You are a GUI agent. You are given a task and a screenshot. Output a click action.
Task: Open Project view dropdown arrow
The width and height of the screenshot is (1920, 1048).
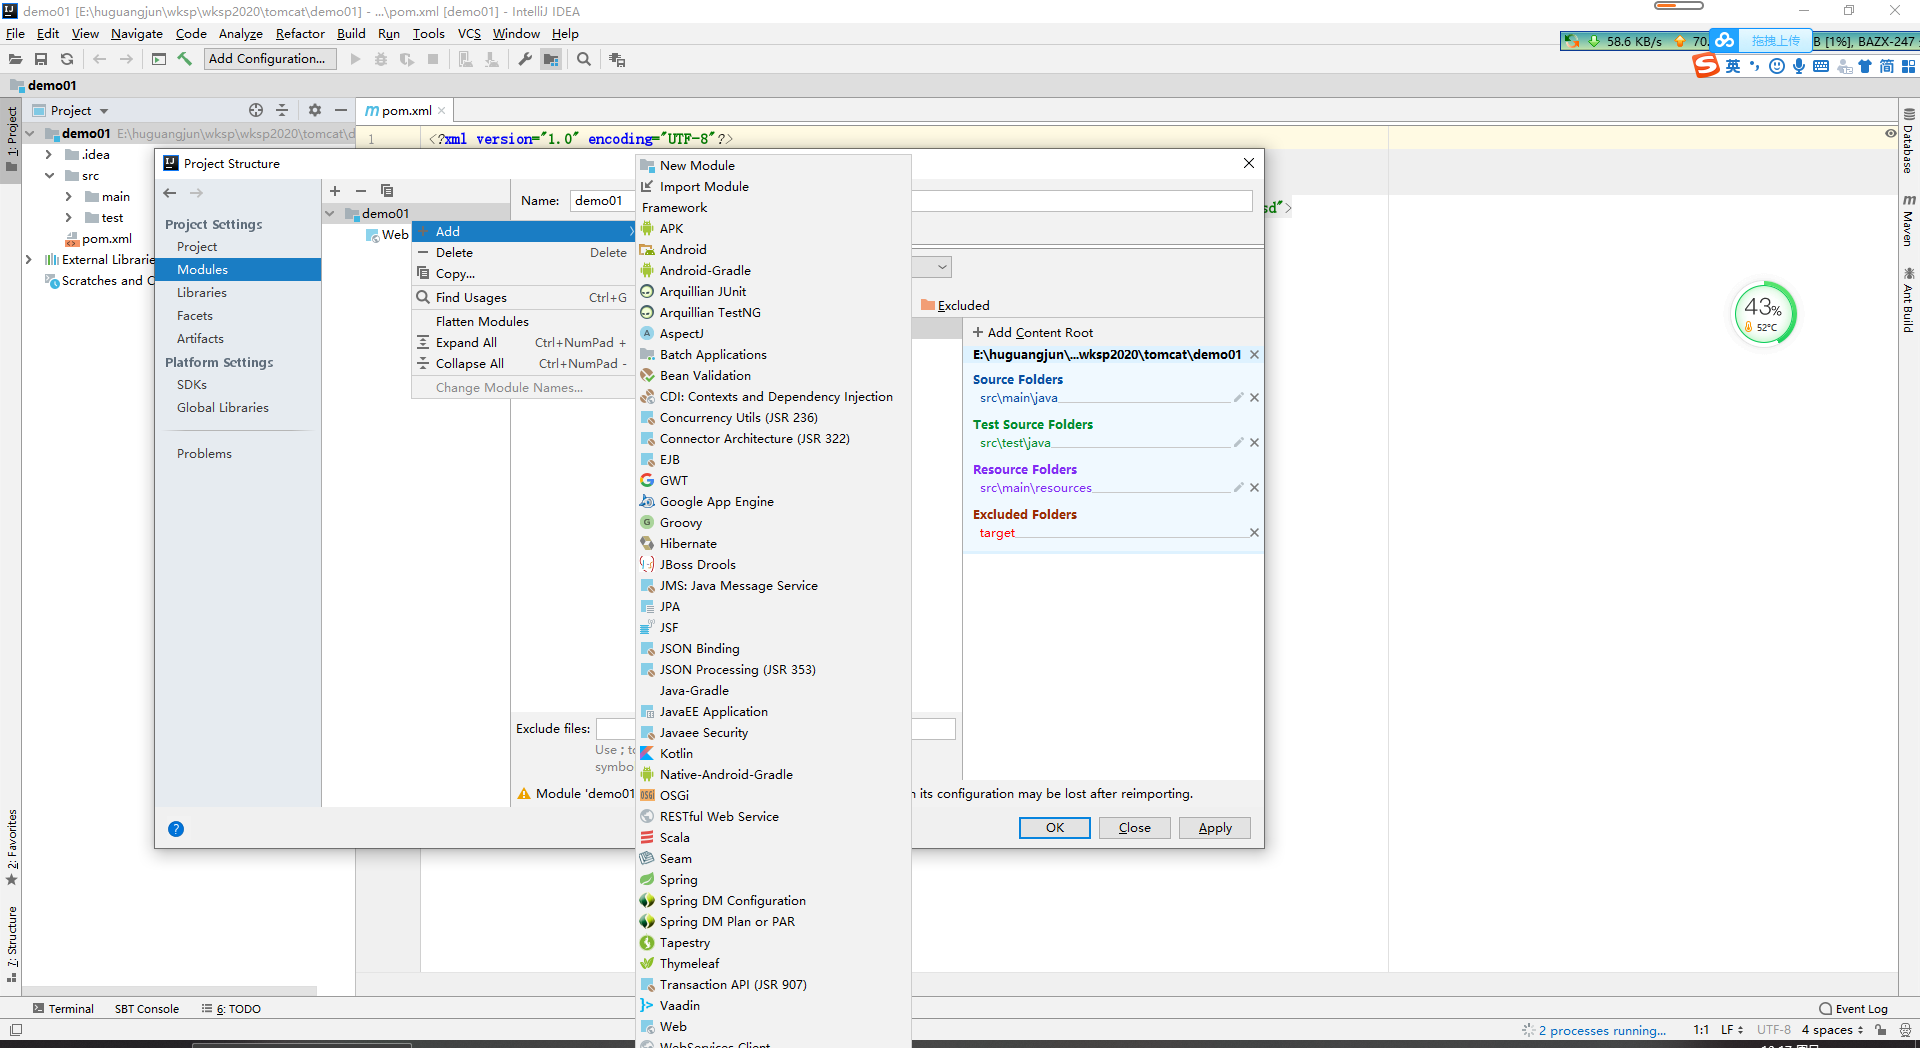[x=104, y=111]
